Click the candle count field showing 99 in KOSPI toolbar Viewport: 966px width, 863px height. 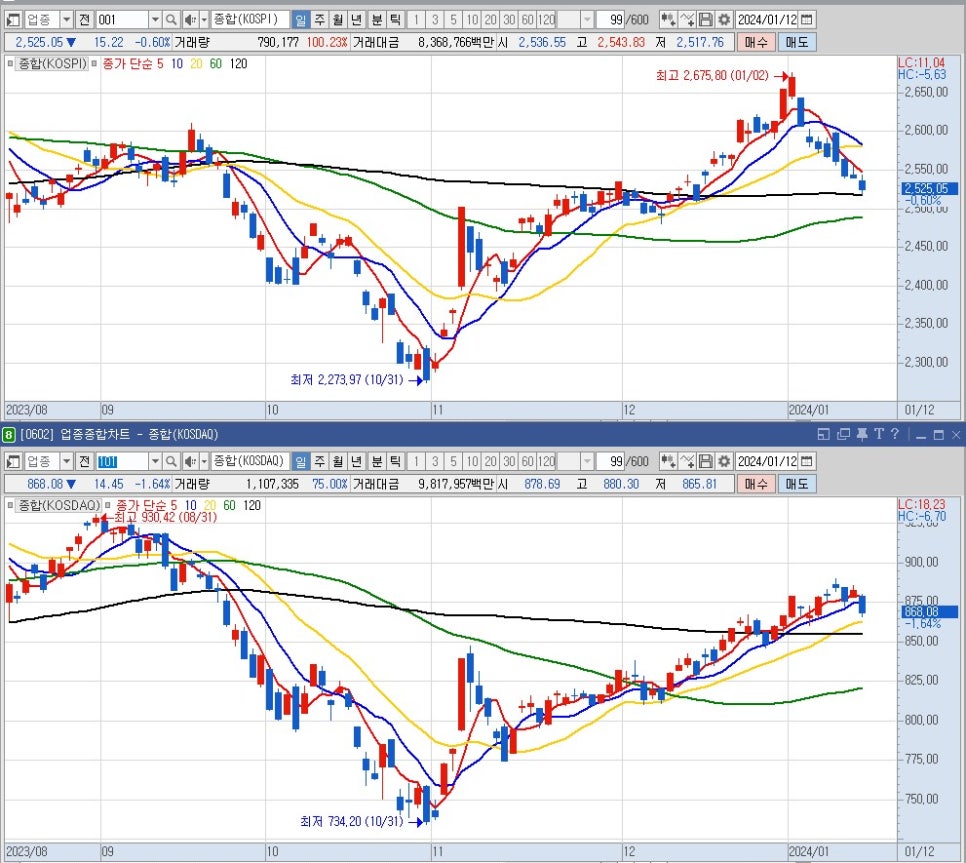[611, 20]
